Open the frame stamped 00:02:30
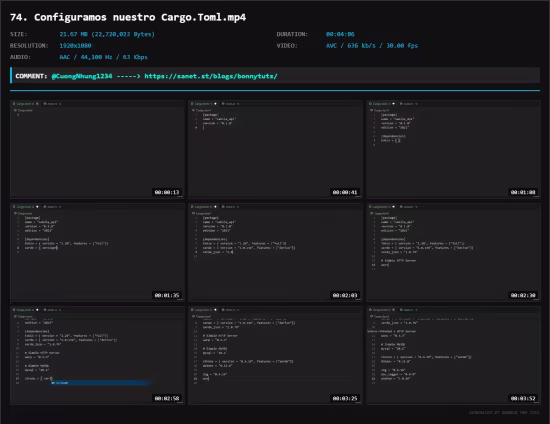This screenshot has height=424, width=550. point(454,253)
